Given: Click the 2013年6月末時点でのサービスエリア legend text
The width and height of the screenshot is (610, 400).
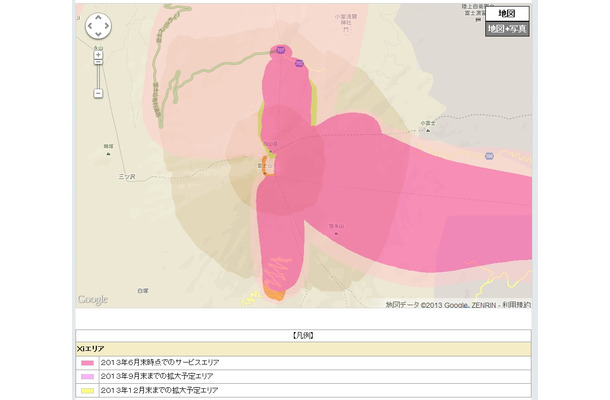Looking at the screenshot, I should point(160,363).
